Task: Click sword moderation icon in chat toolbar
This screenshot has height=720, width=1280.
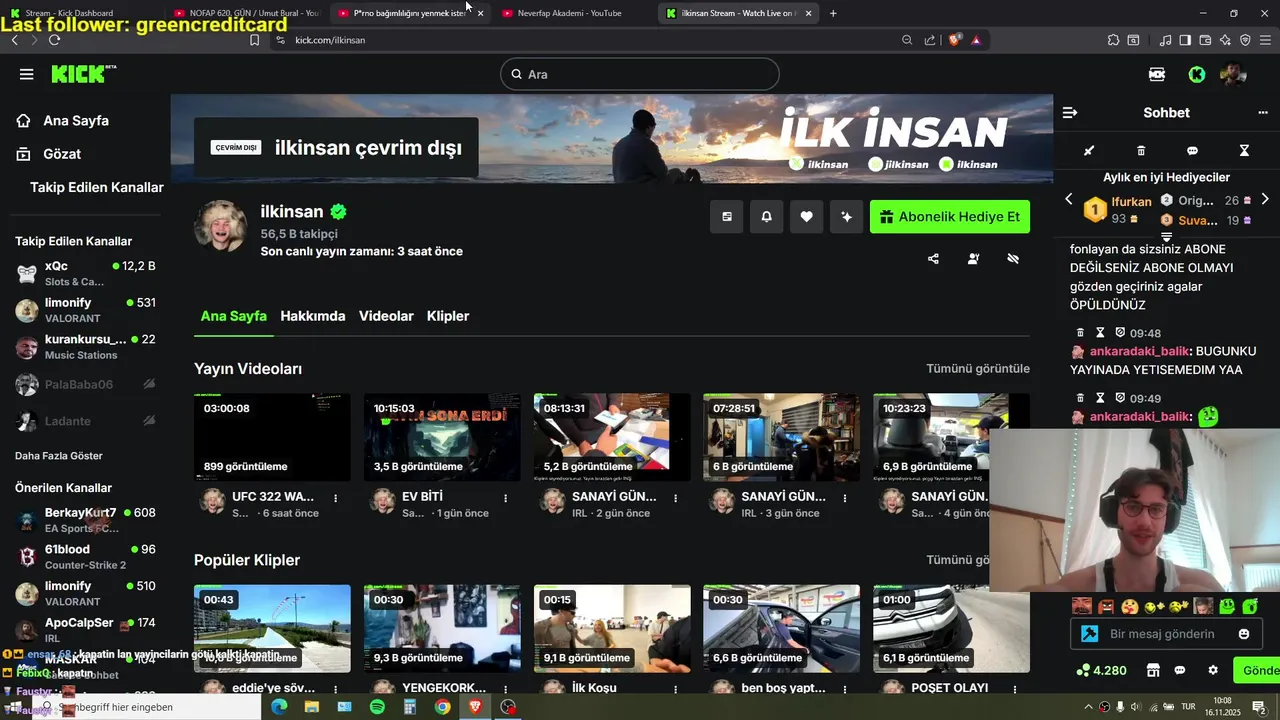Action: click(x=1089, y=151)
